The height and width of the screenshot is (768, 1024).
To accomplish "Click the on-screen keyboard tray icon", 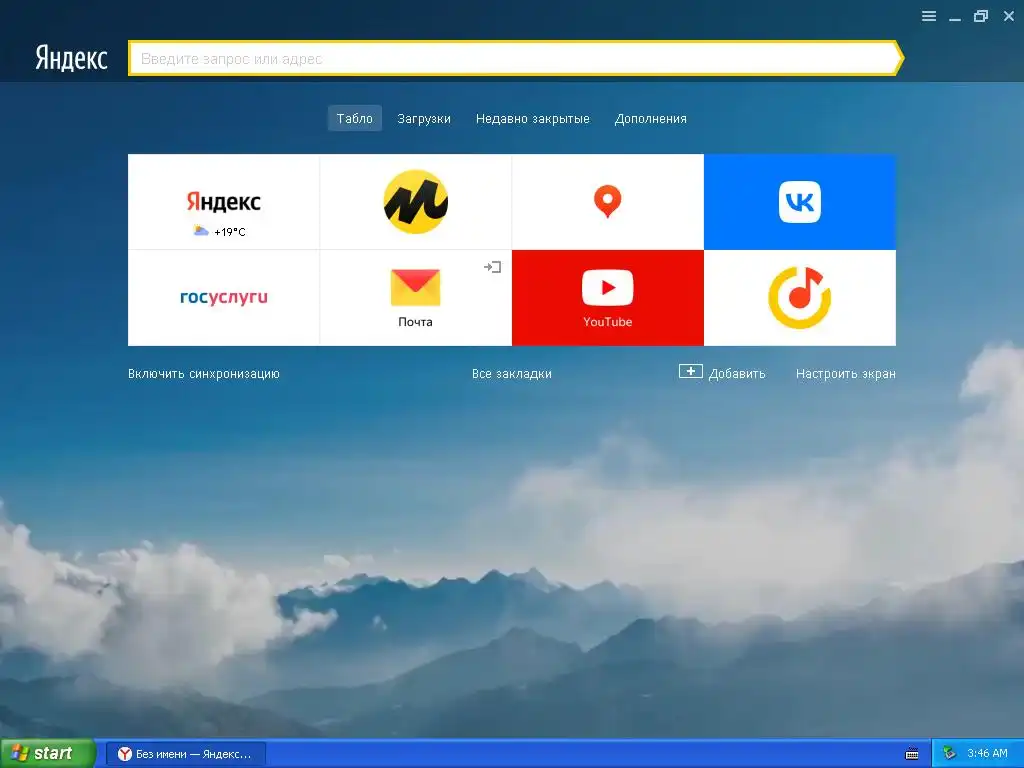I will (x=912, y=754).
